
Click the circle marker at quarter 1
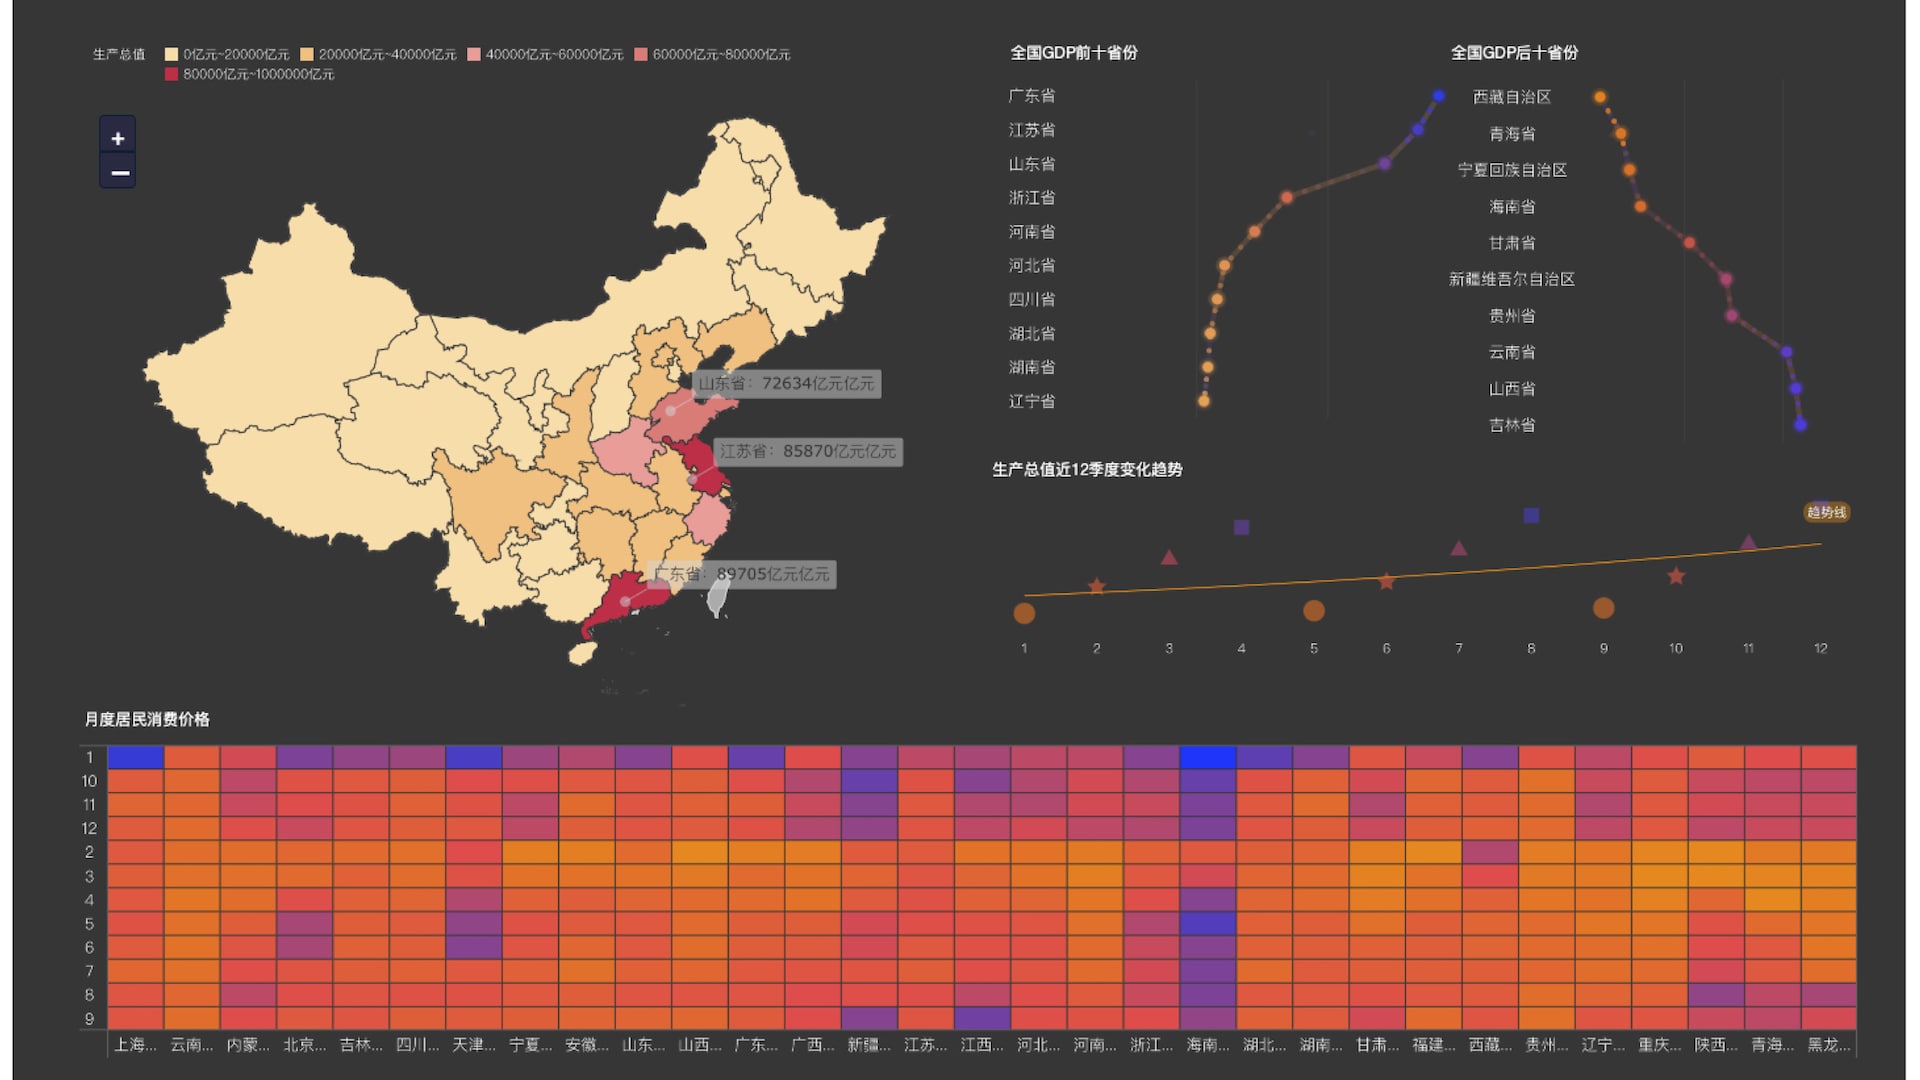[x=1024, y=613]
